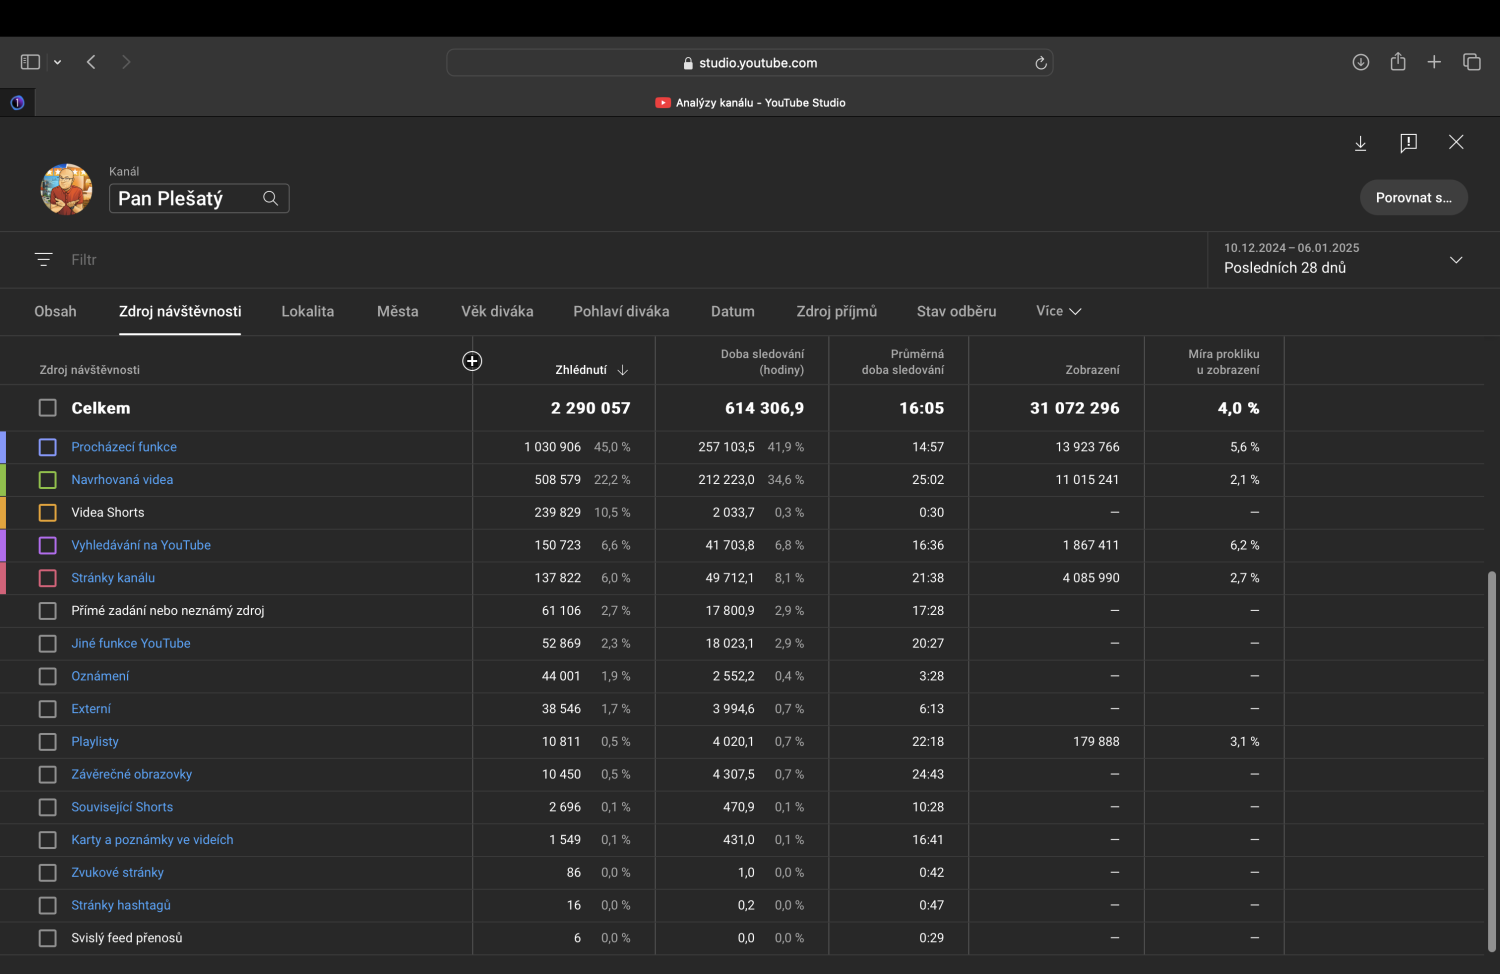Open the Související Shorts link
This screenshot has height=974, width=1500.
[122, 807]
